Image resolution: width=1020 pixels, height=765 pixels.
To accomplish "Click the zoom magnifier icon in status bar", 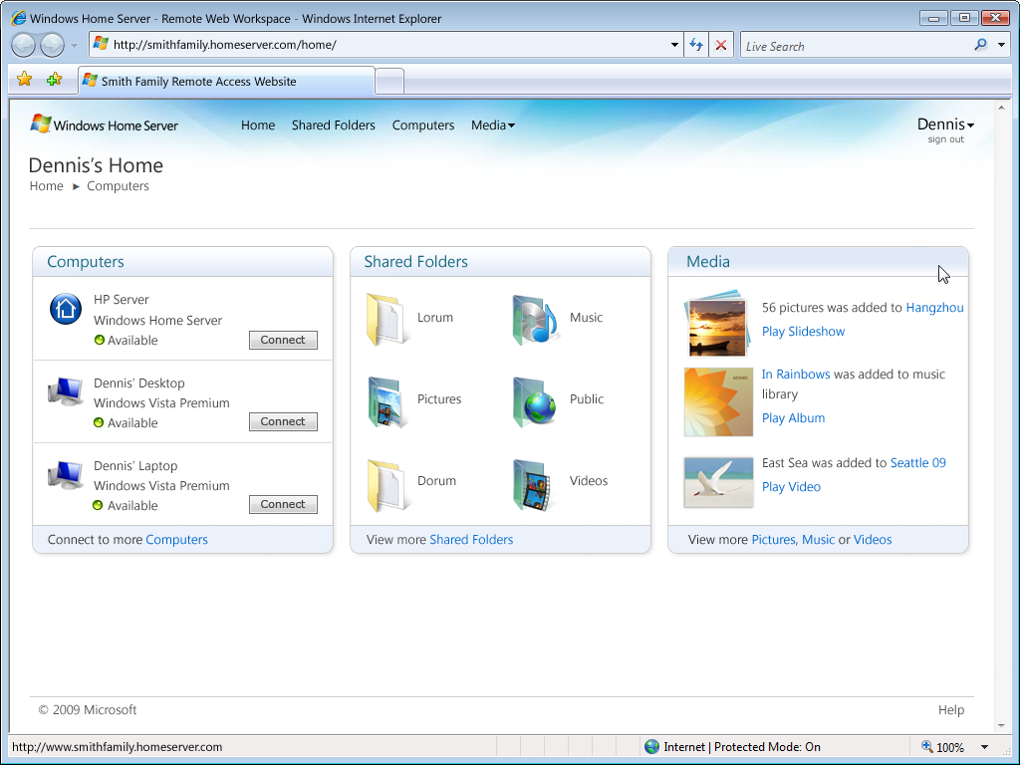I will [927, 746].
